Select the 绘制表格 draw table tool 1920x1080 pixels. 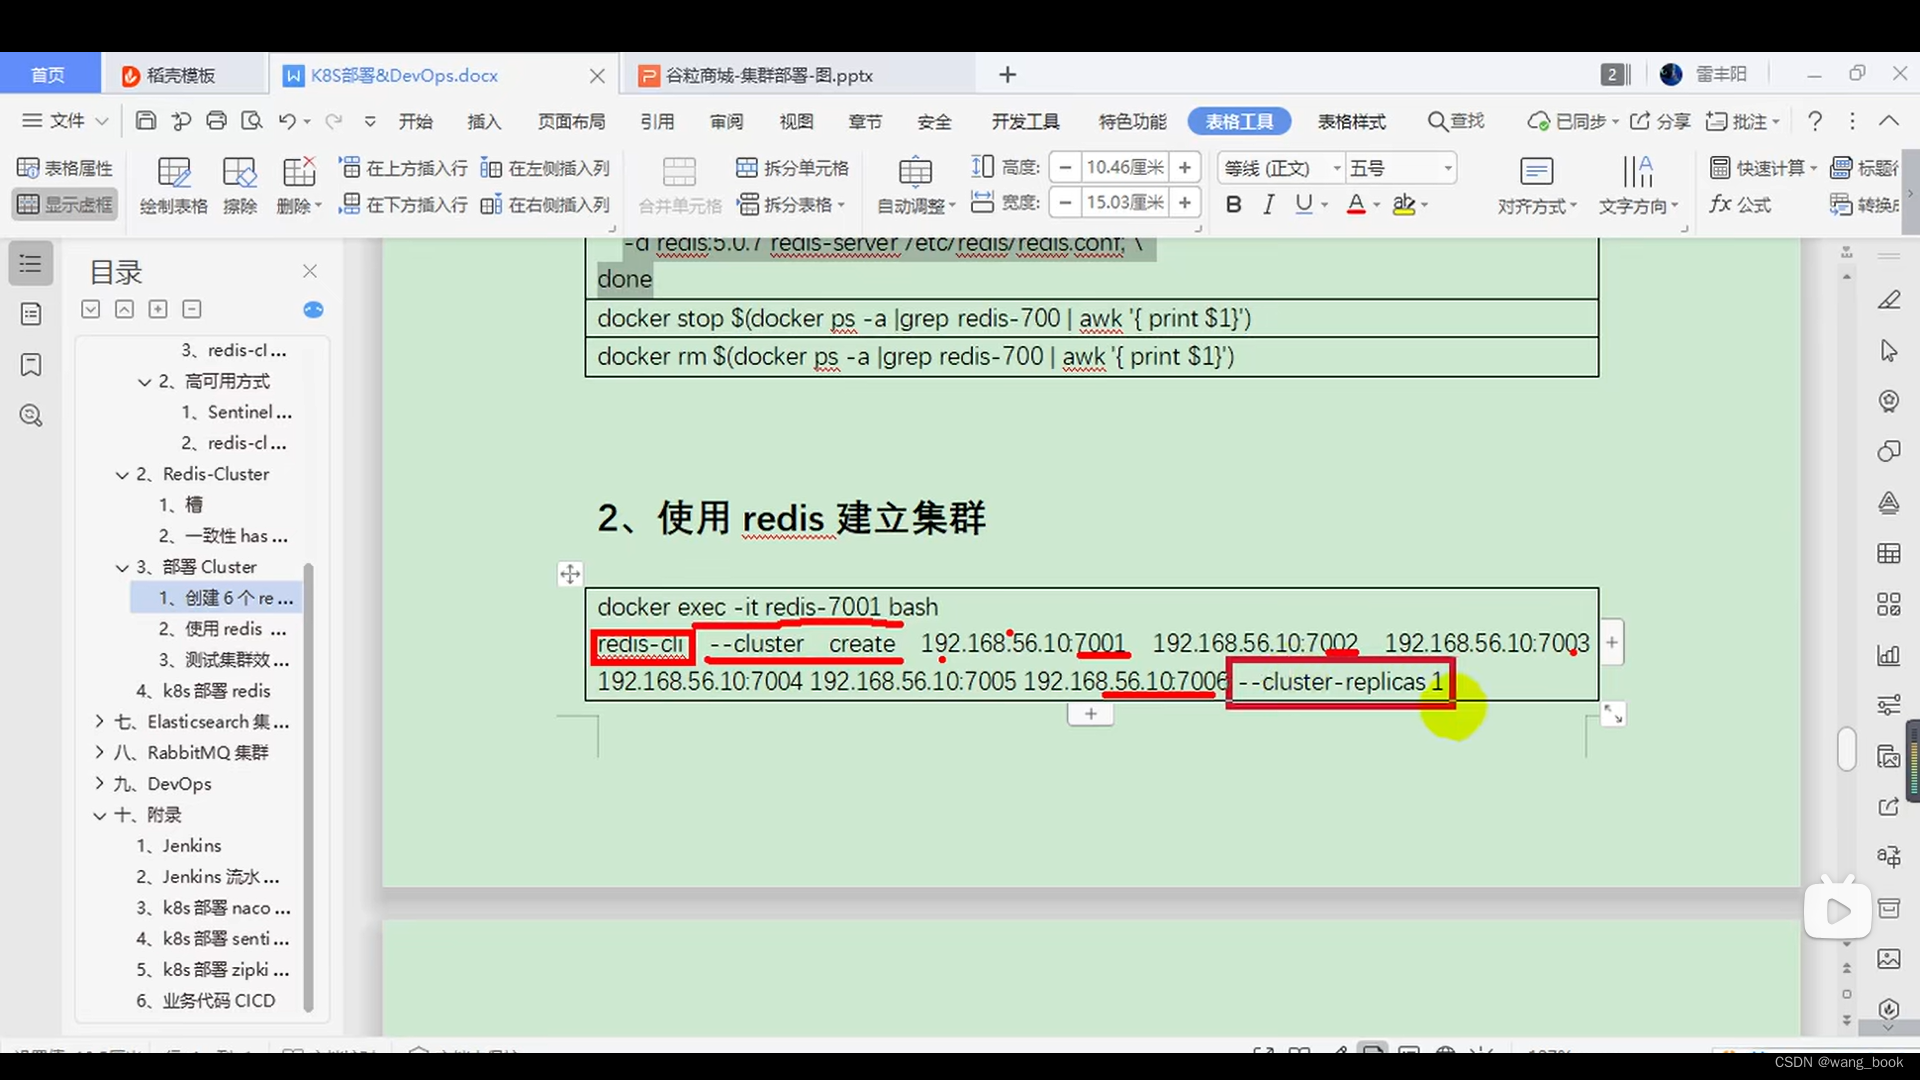174,186
